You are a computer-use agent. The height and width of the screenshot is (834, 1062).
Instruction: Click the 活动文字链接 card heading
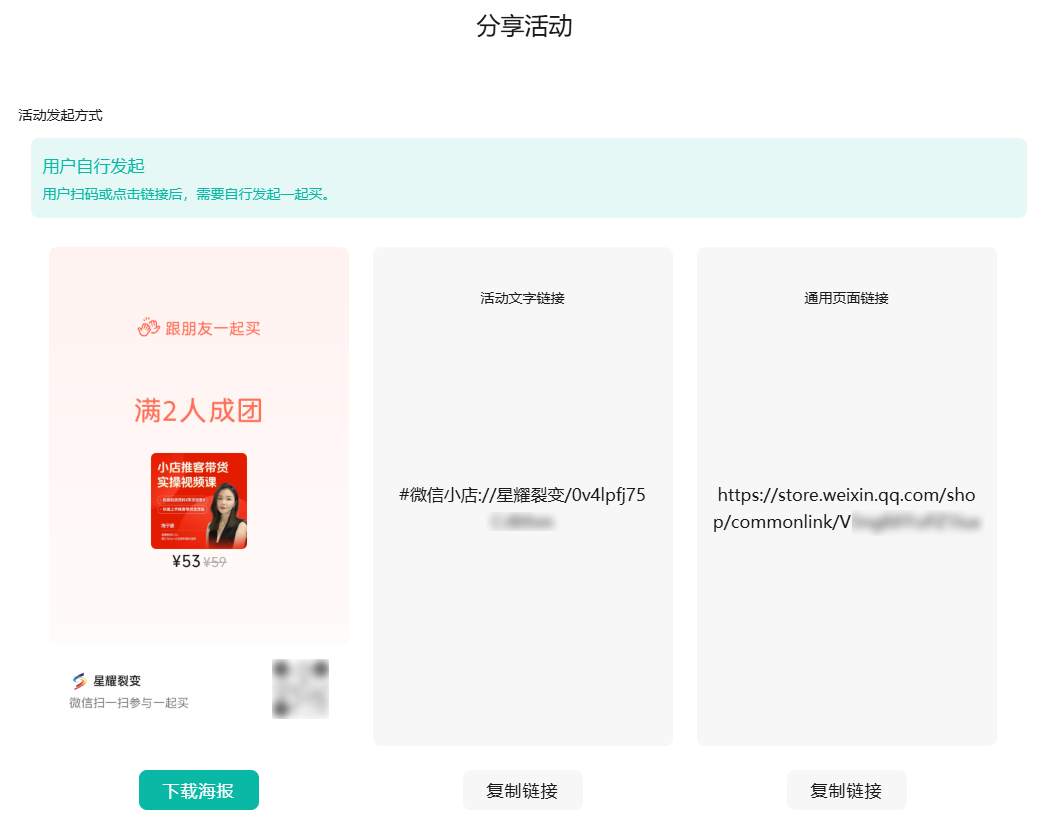[x=522, y=298]
